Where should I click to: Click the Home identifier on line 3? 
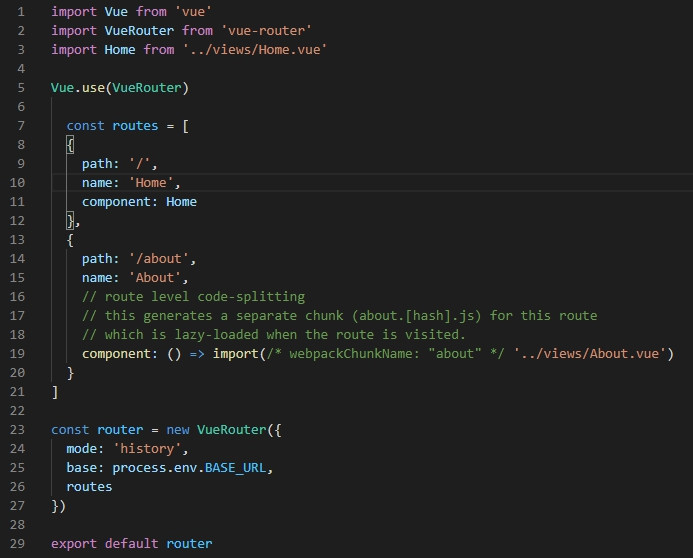120,49
